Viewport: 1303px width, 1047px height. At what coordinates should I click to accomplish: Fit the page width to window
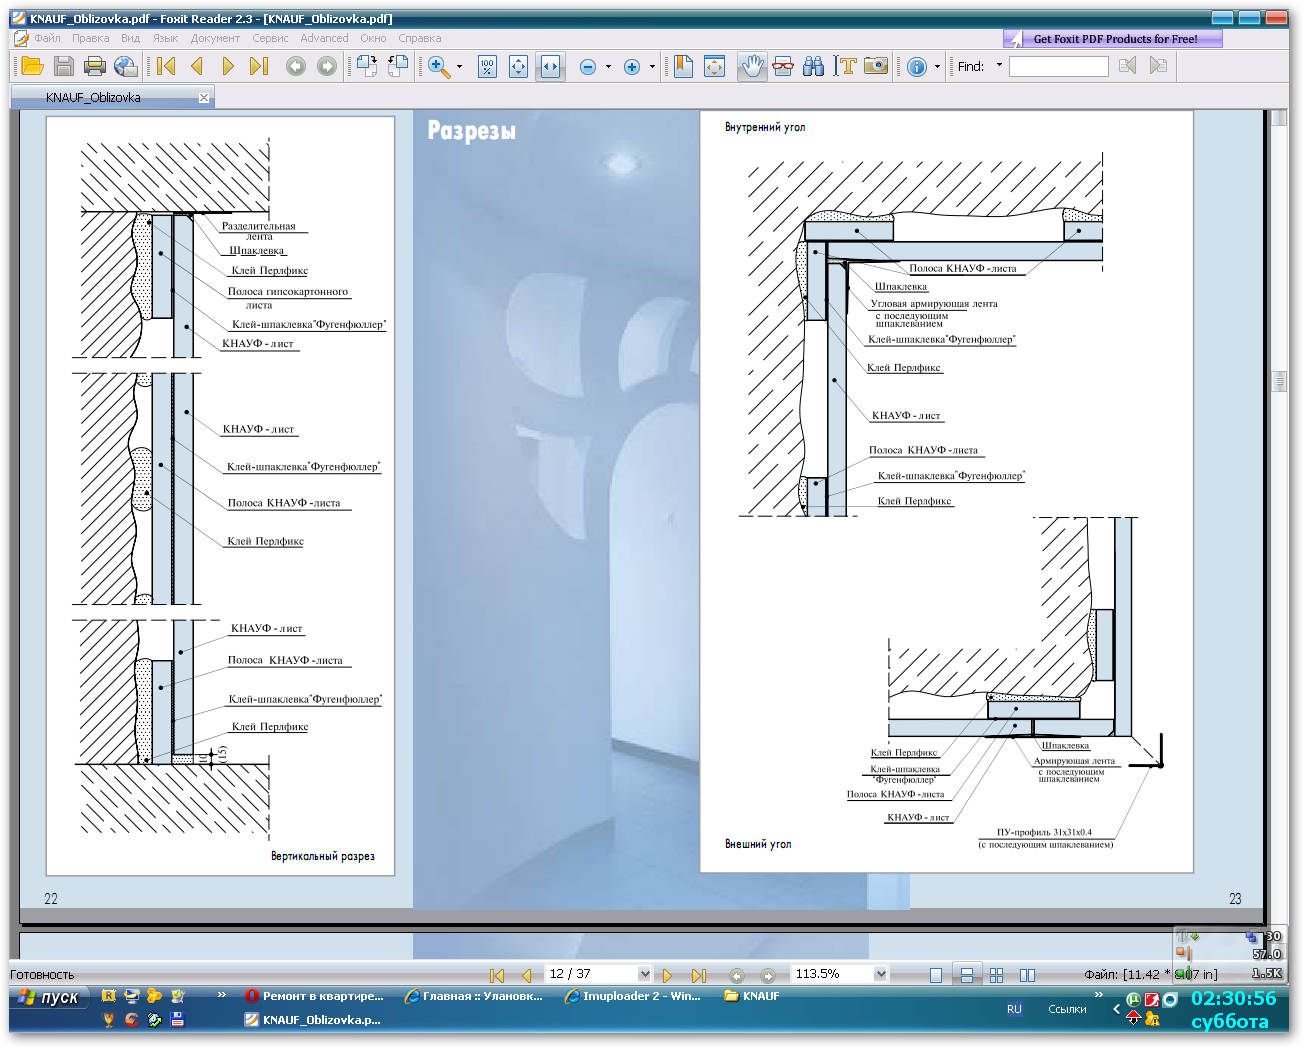(x=550, y=66)
